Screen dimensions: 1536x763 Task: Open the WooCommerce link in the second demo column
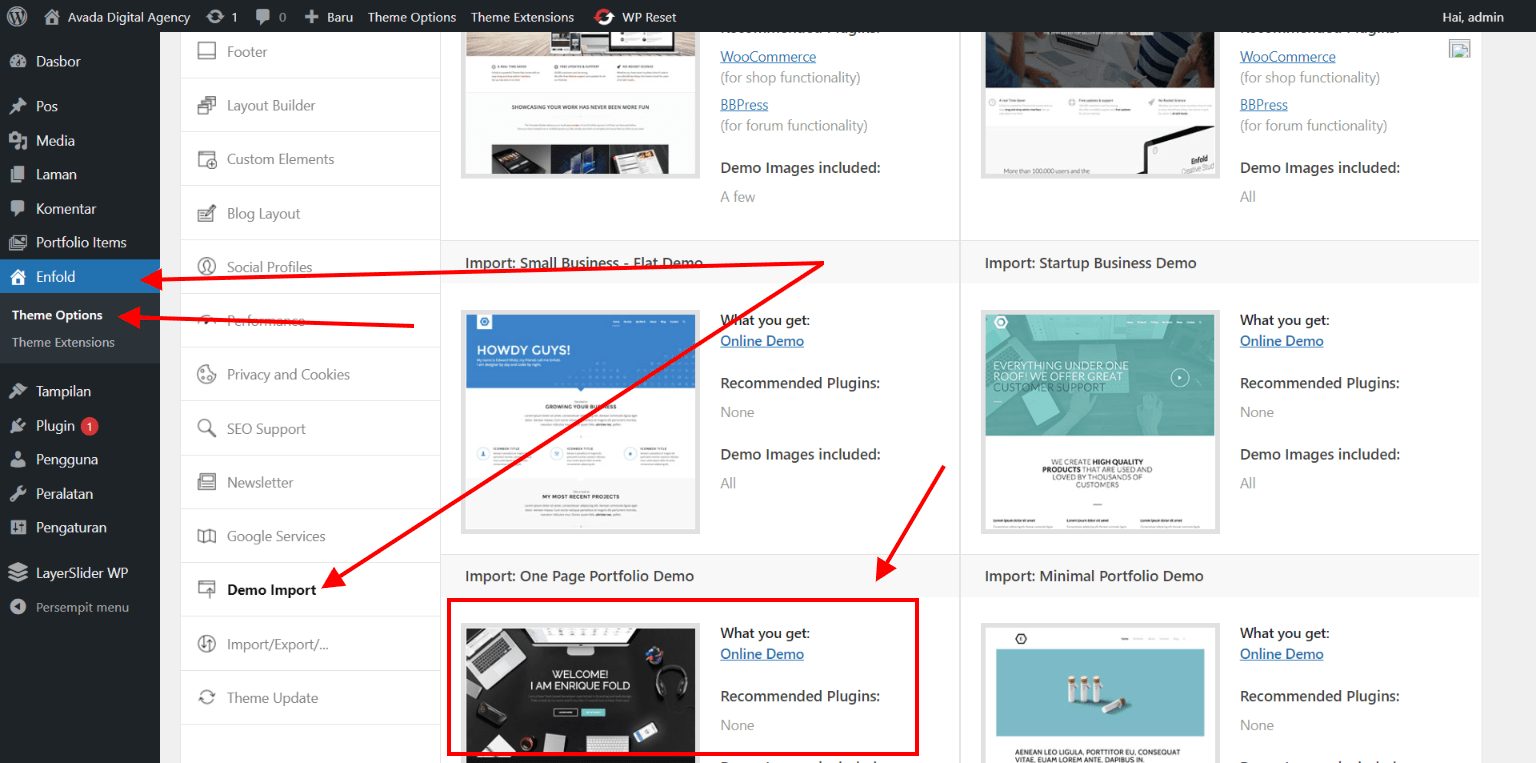pos(1288,57)
